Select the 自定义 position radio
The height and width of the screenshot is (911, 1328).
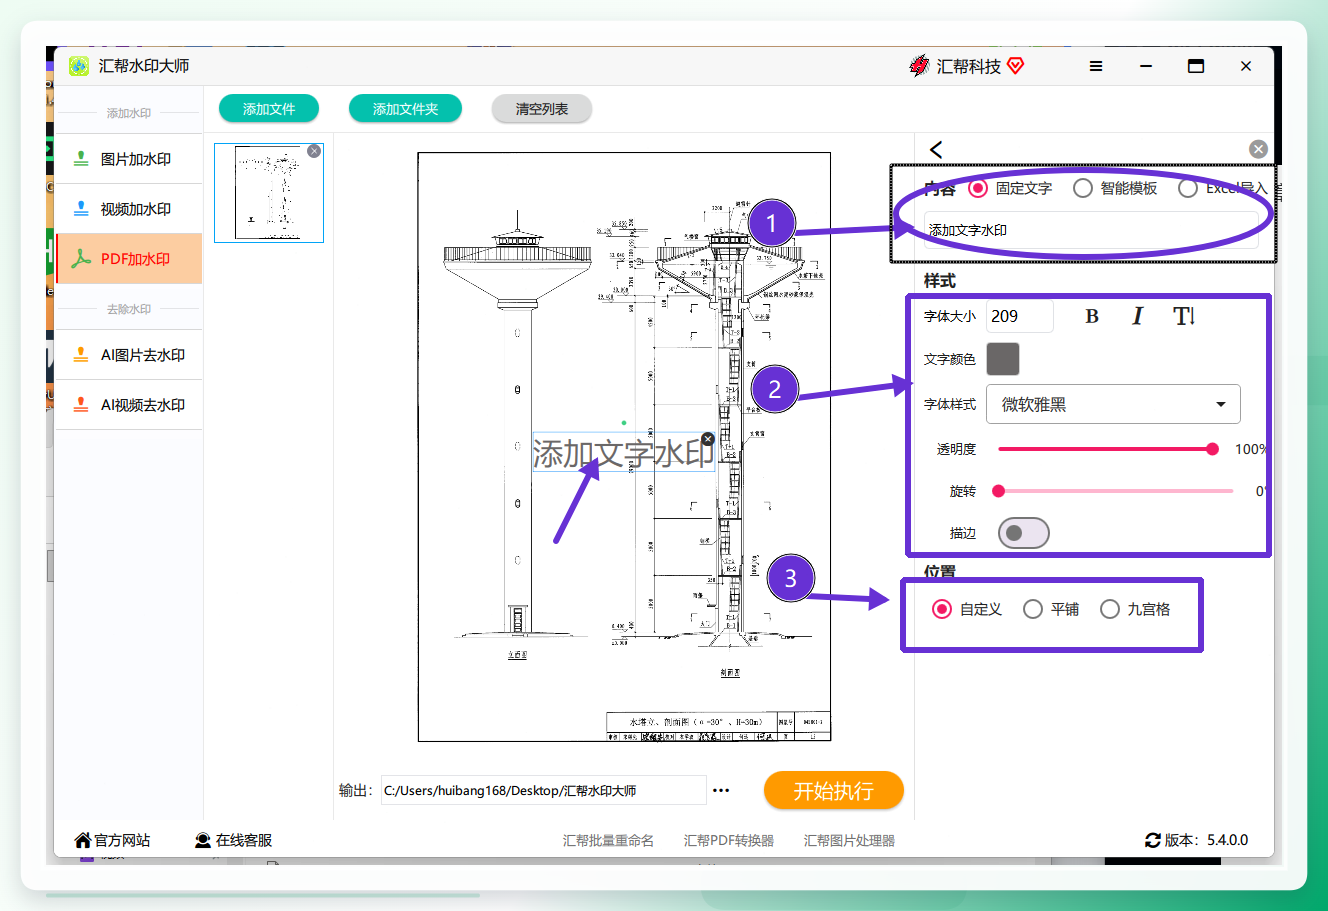pyautogui.click(x=942, y=609)
